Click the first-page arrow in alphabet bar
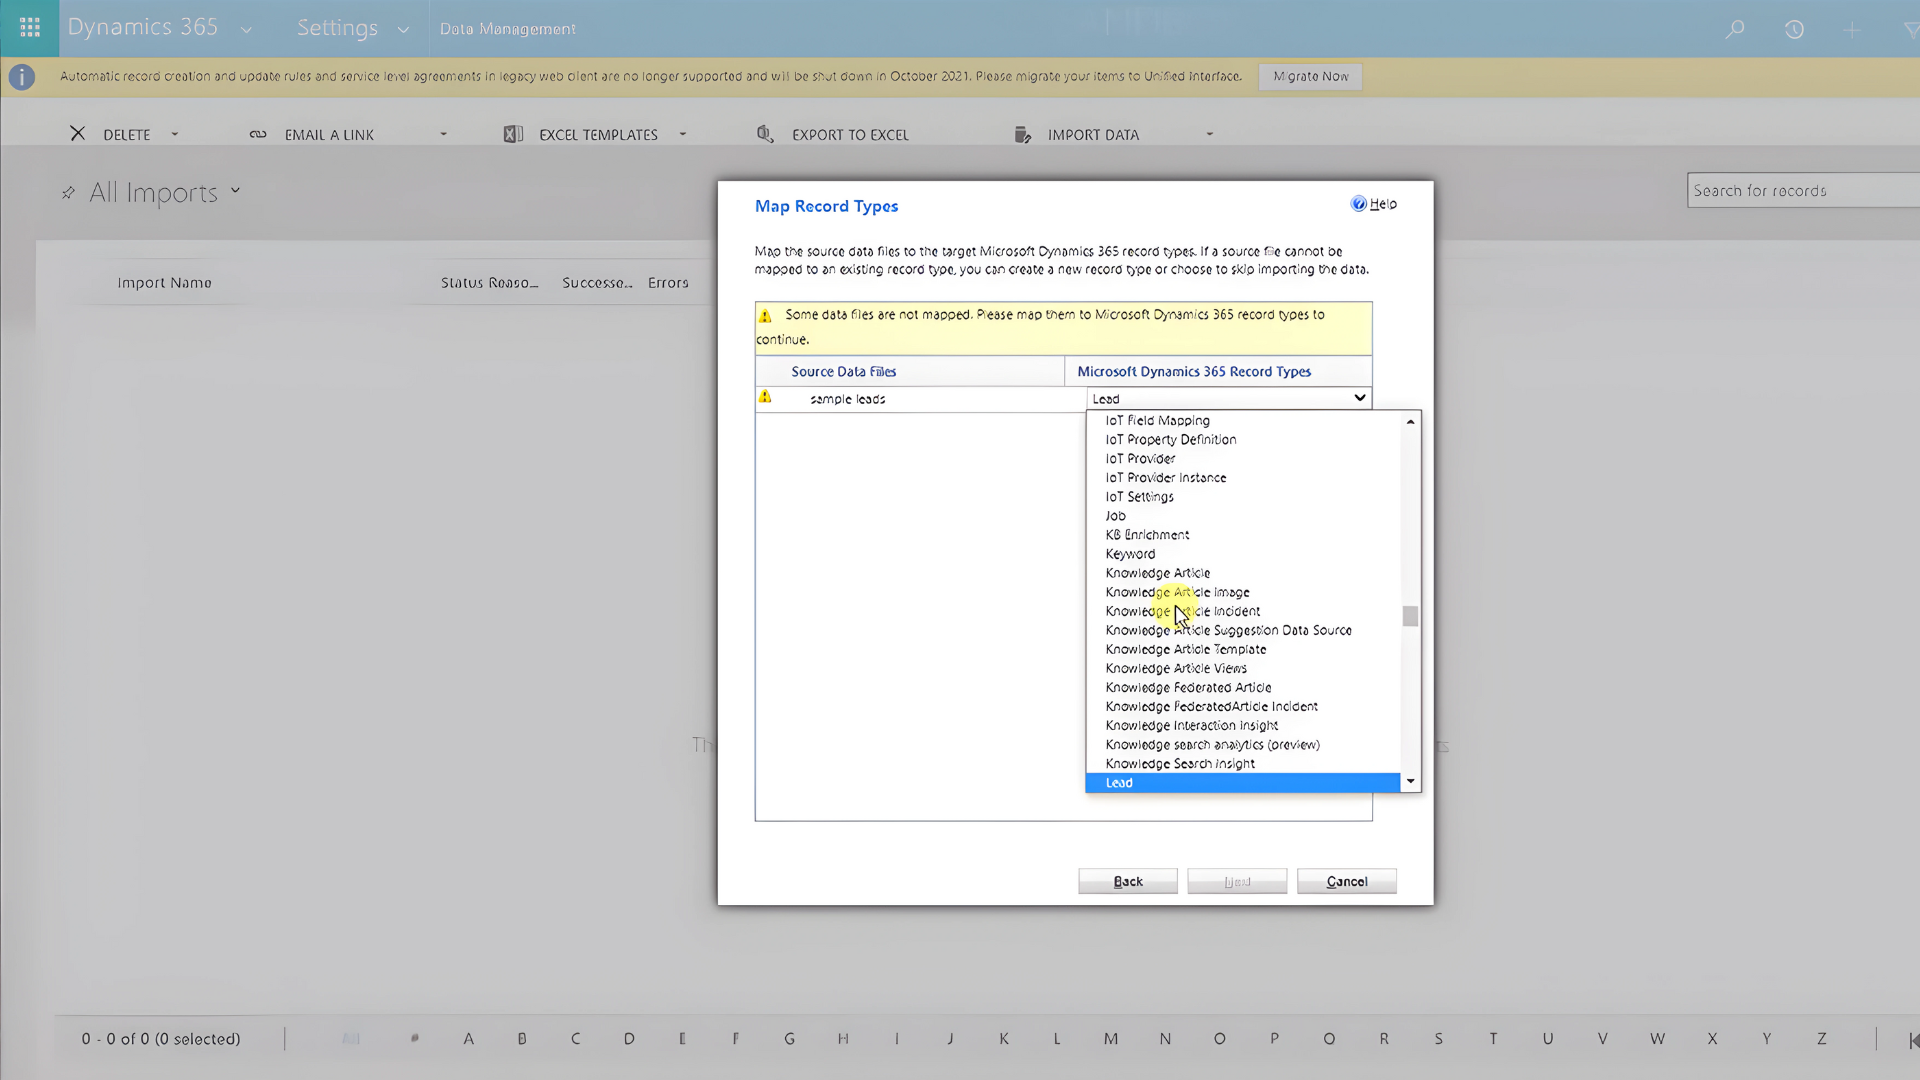The width and height of the screenshot is (1920, 1080). [x=1912, y=1040]
